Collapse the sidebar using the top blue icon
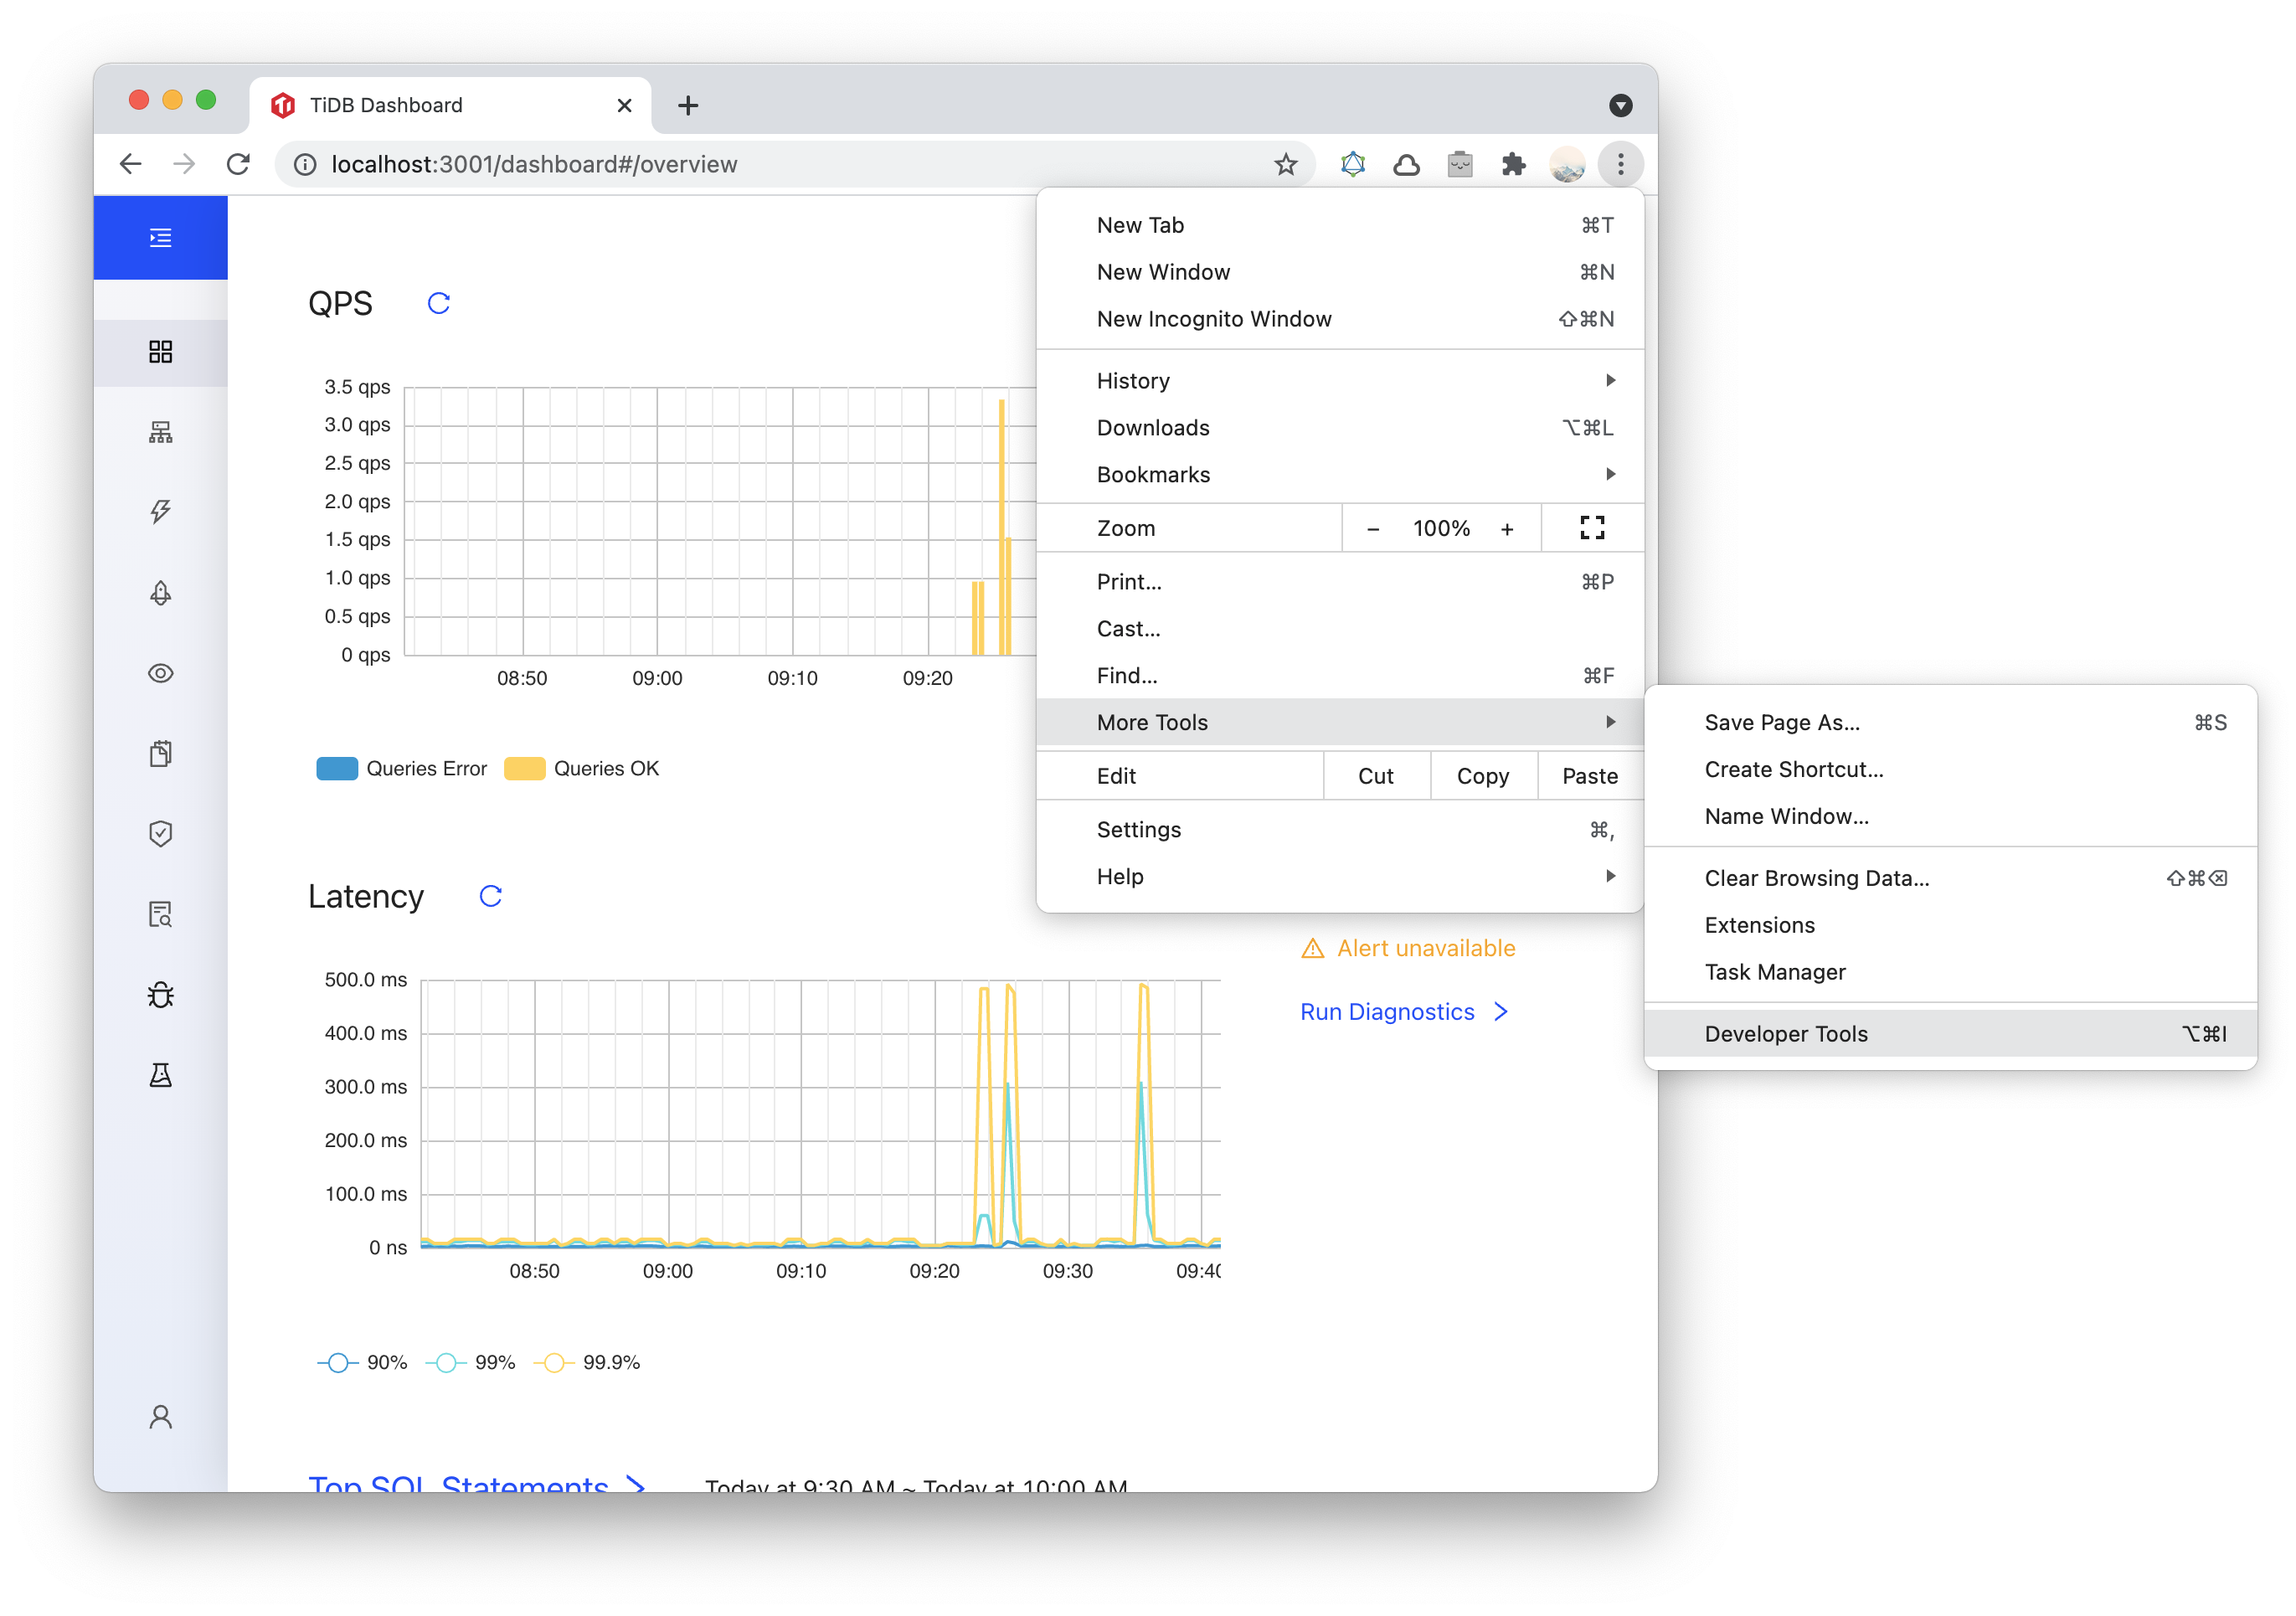Image resolution: width=2296 pixels, height=1616 pixels. (x=161, y=237)
